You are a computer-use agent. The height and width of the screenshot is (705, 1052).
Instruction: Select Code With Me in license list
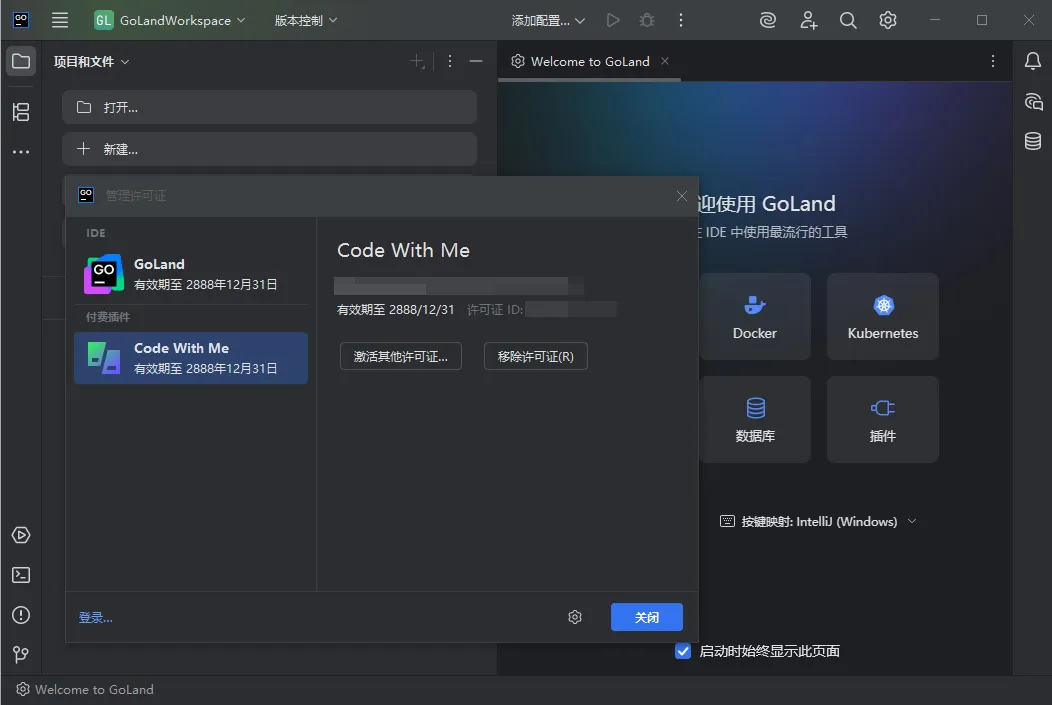point(191,358)
